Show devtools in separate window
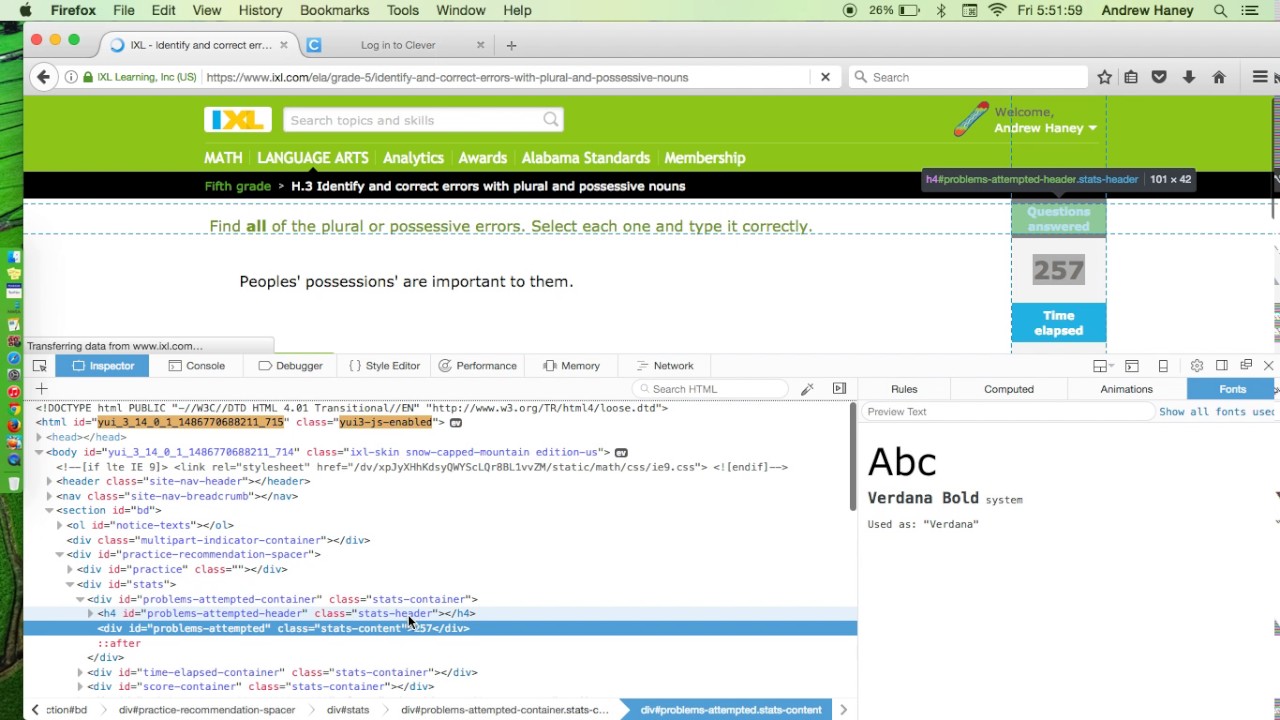The height and width of the screenshot is (720, 1280). [x=1246, y=366]
